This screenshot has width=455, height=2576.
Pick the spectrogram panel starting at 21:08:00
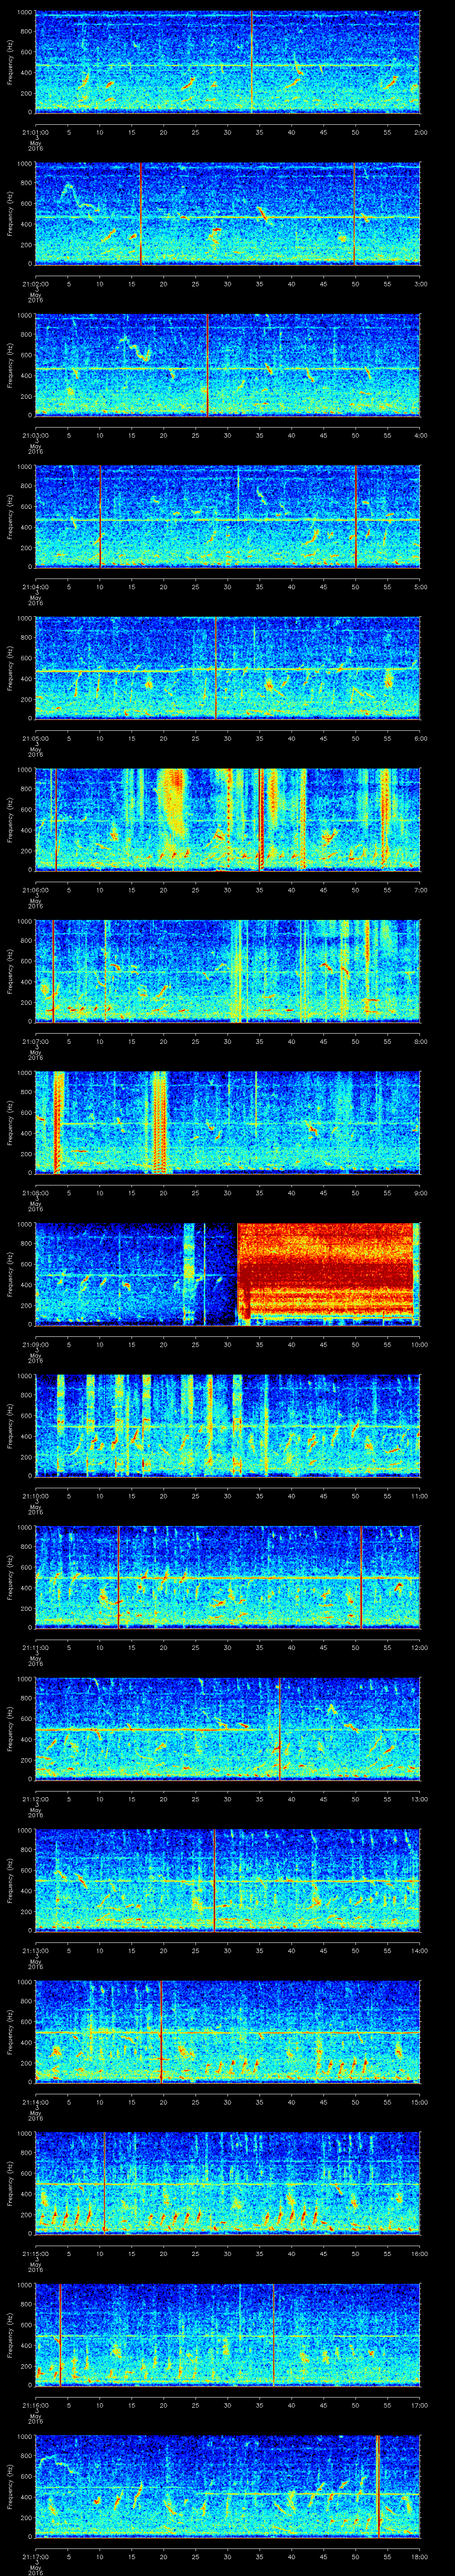click(x=227, y=1122)
